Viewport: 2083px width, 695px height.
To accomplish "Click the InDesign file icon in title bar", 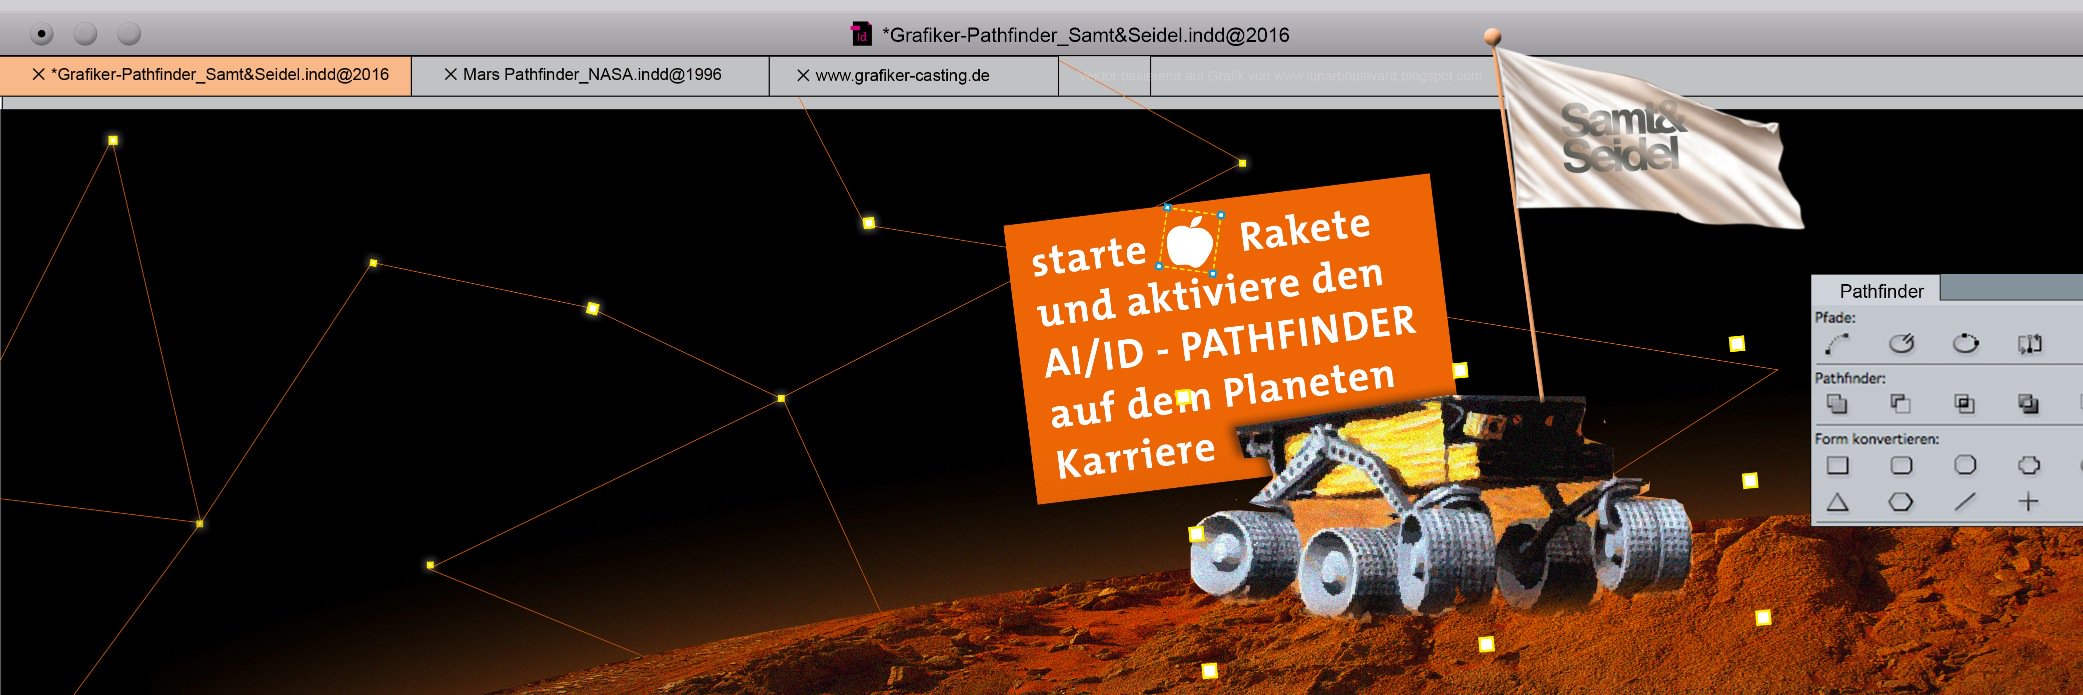I will point(861,34).
